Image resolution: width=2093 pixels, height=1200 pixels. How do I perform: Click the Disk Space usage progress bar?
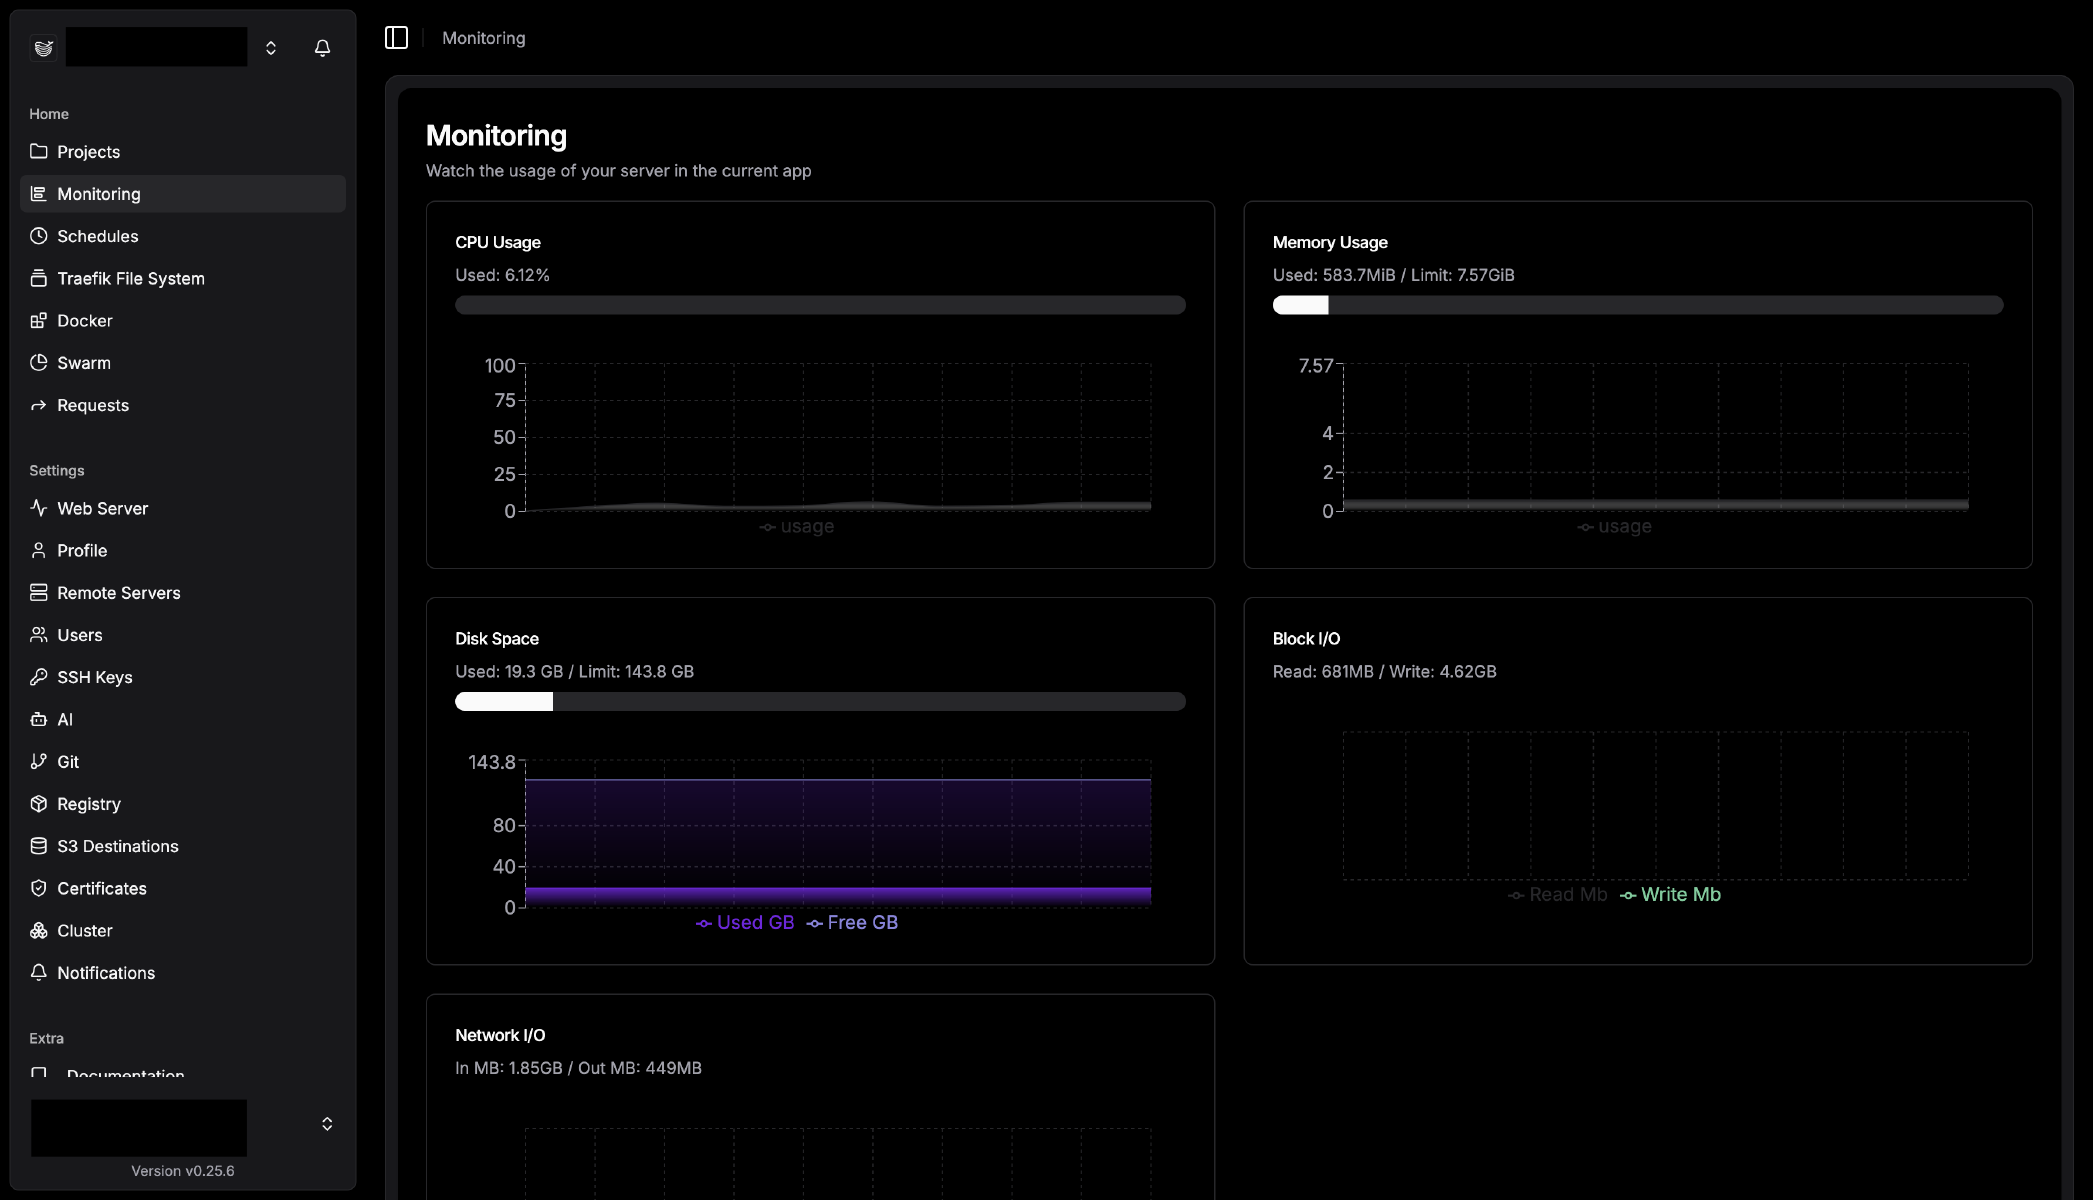[820, 702]
